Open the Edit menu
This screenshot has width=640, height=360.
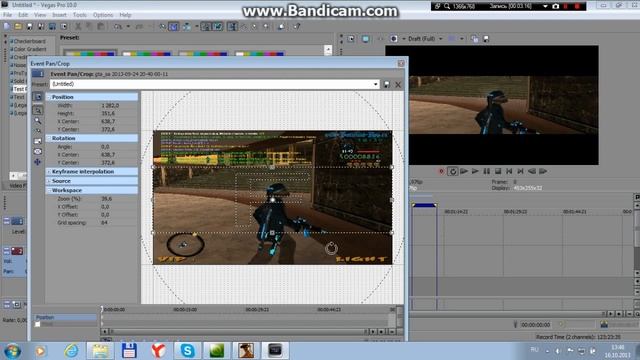coord(23,15)
